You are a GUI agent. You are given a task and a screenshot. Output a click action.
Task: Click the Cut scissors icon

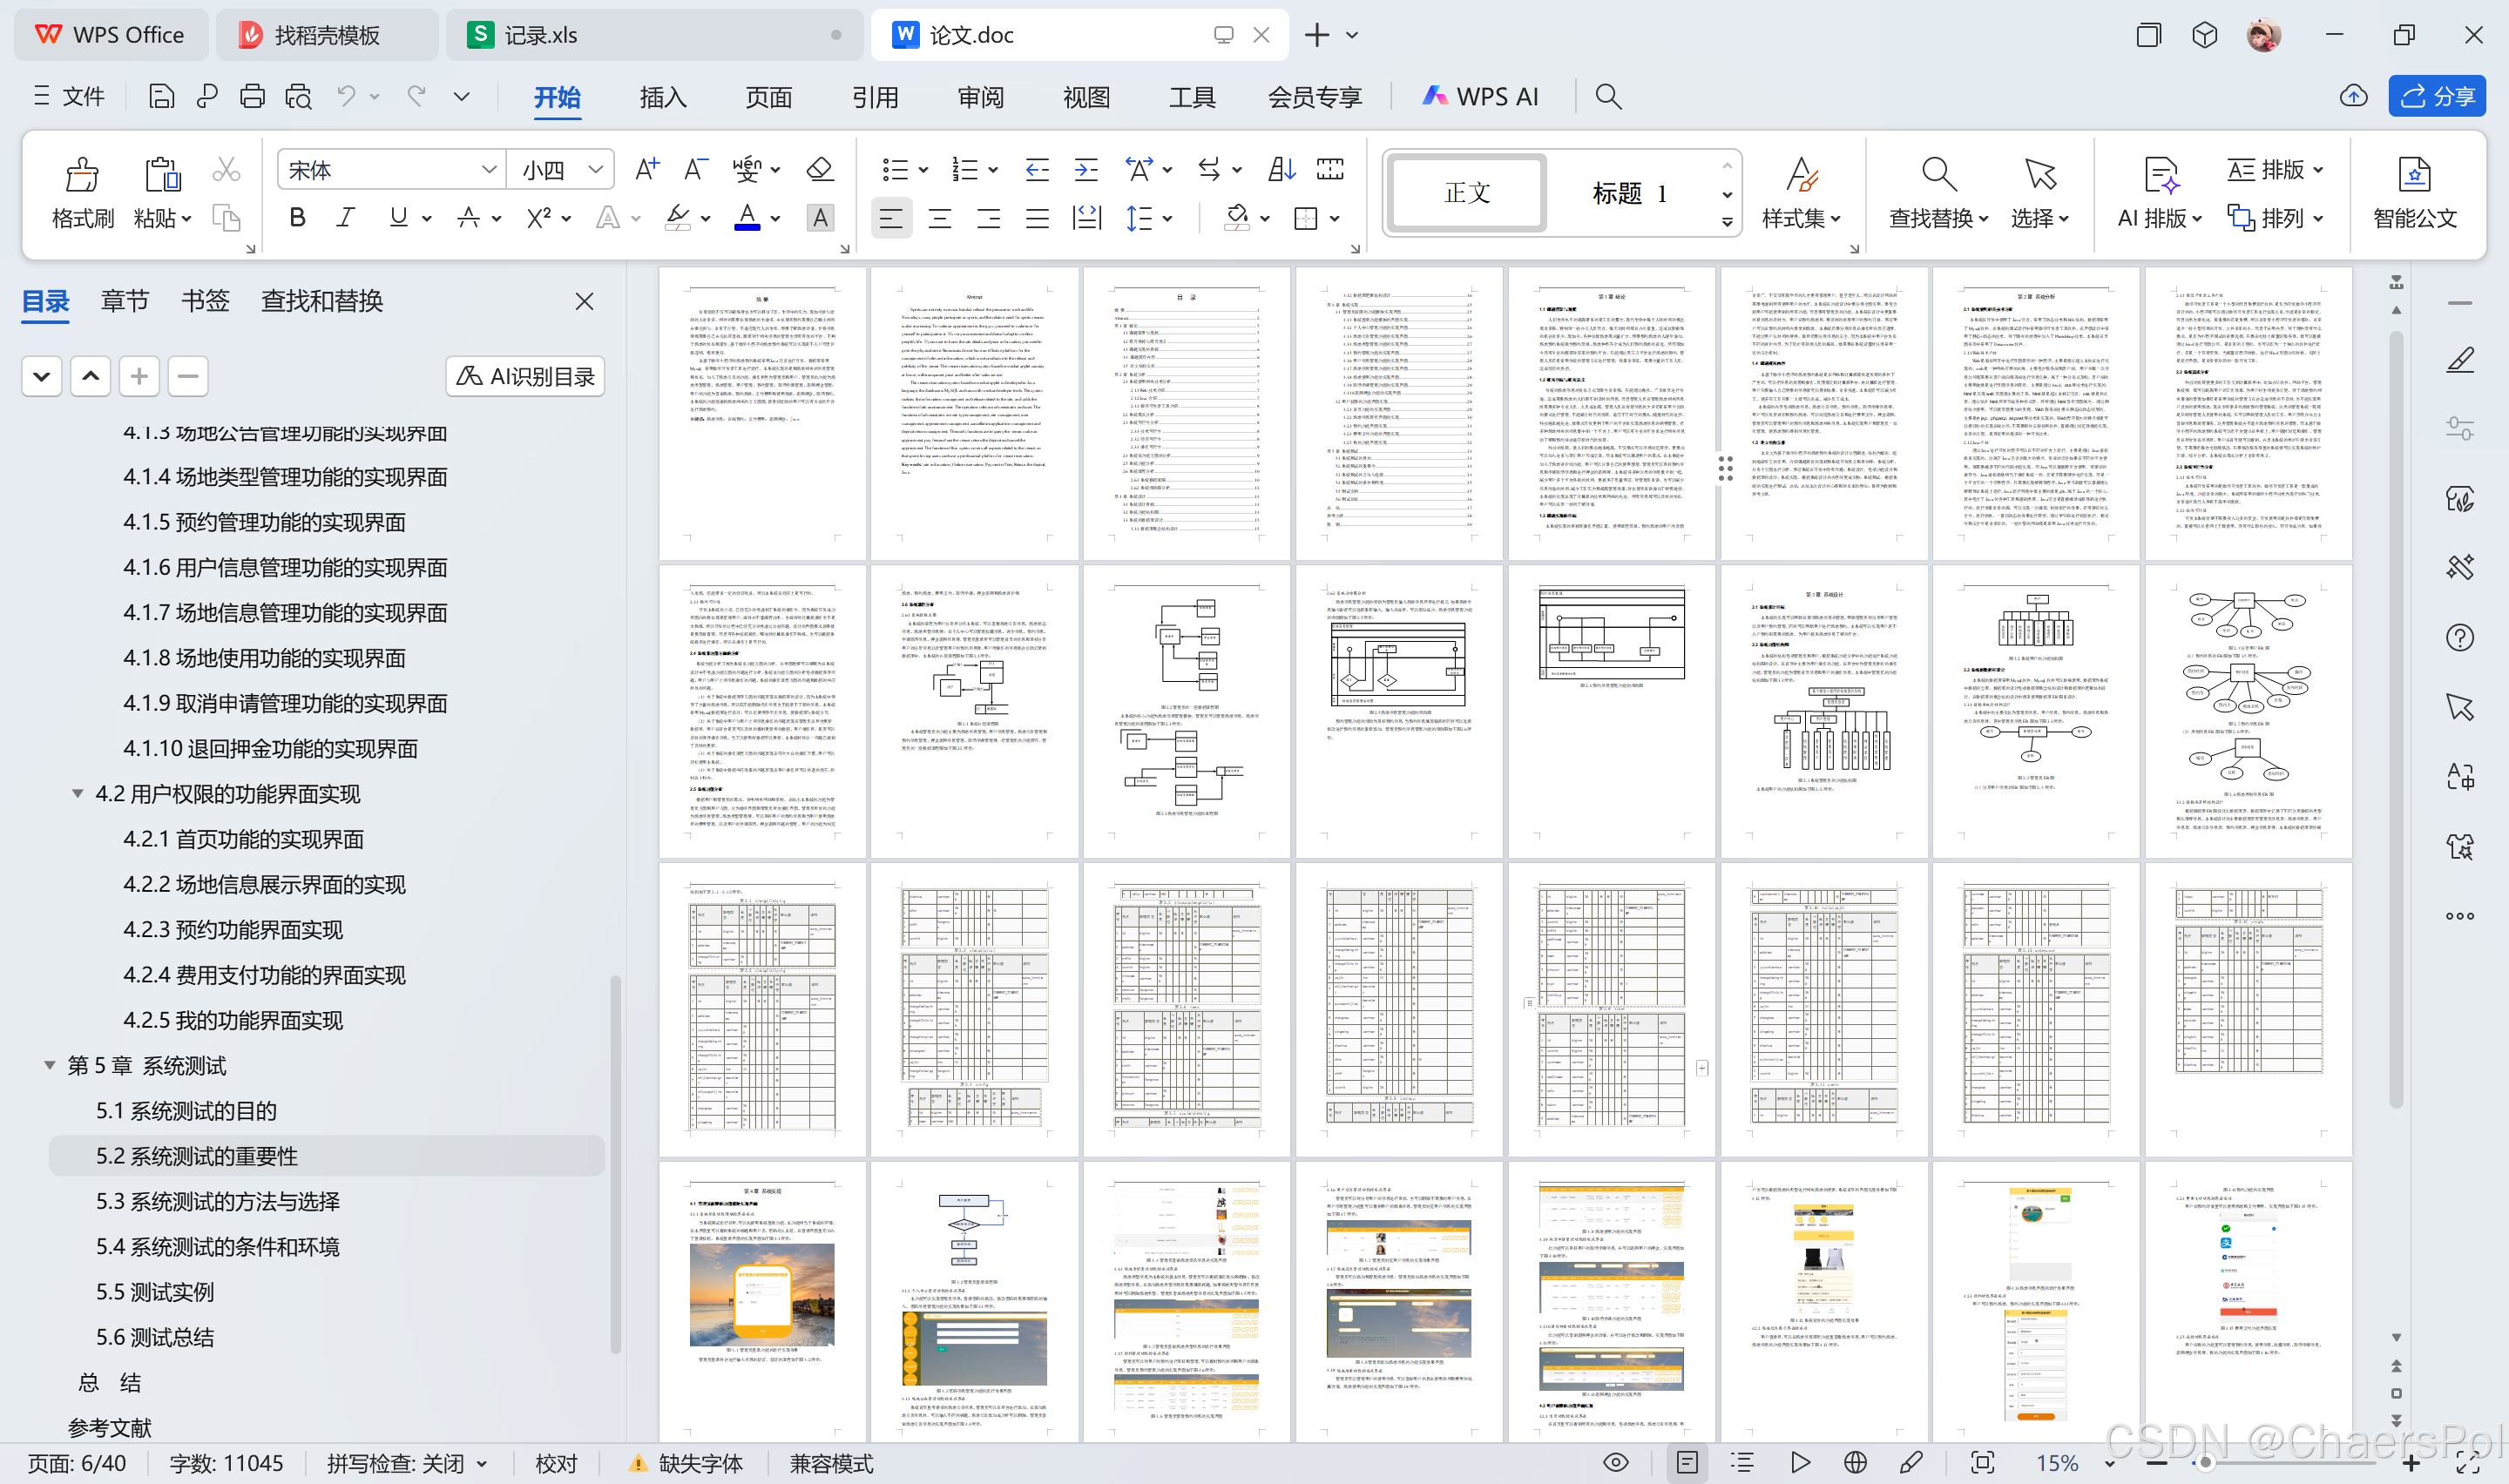point(226,170)
